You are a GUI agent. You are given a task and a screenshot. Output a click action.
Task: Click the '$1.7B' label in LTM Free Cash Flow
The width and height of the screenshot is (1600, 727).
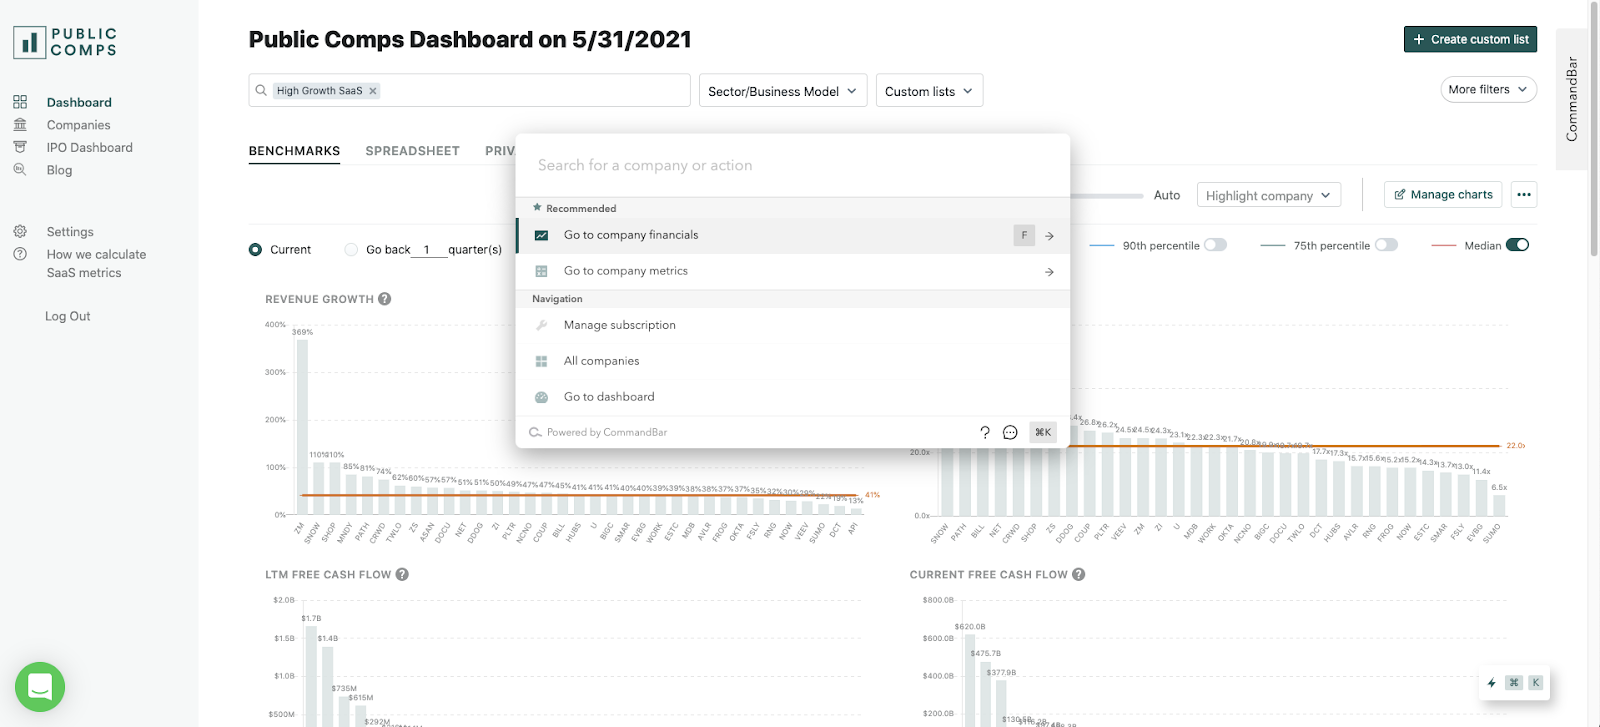(x=311, y=619)
